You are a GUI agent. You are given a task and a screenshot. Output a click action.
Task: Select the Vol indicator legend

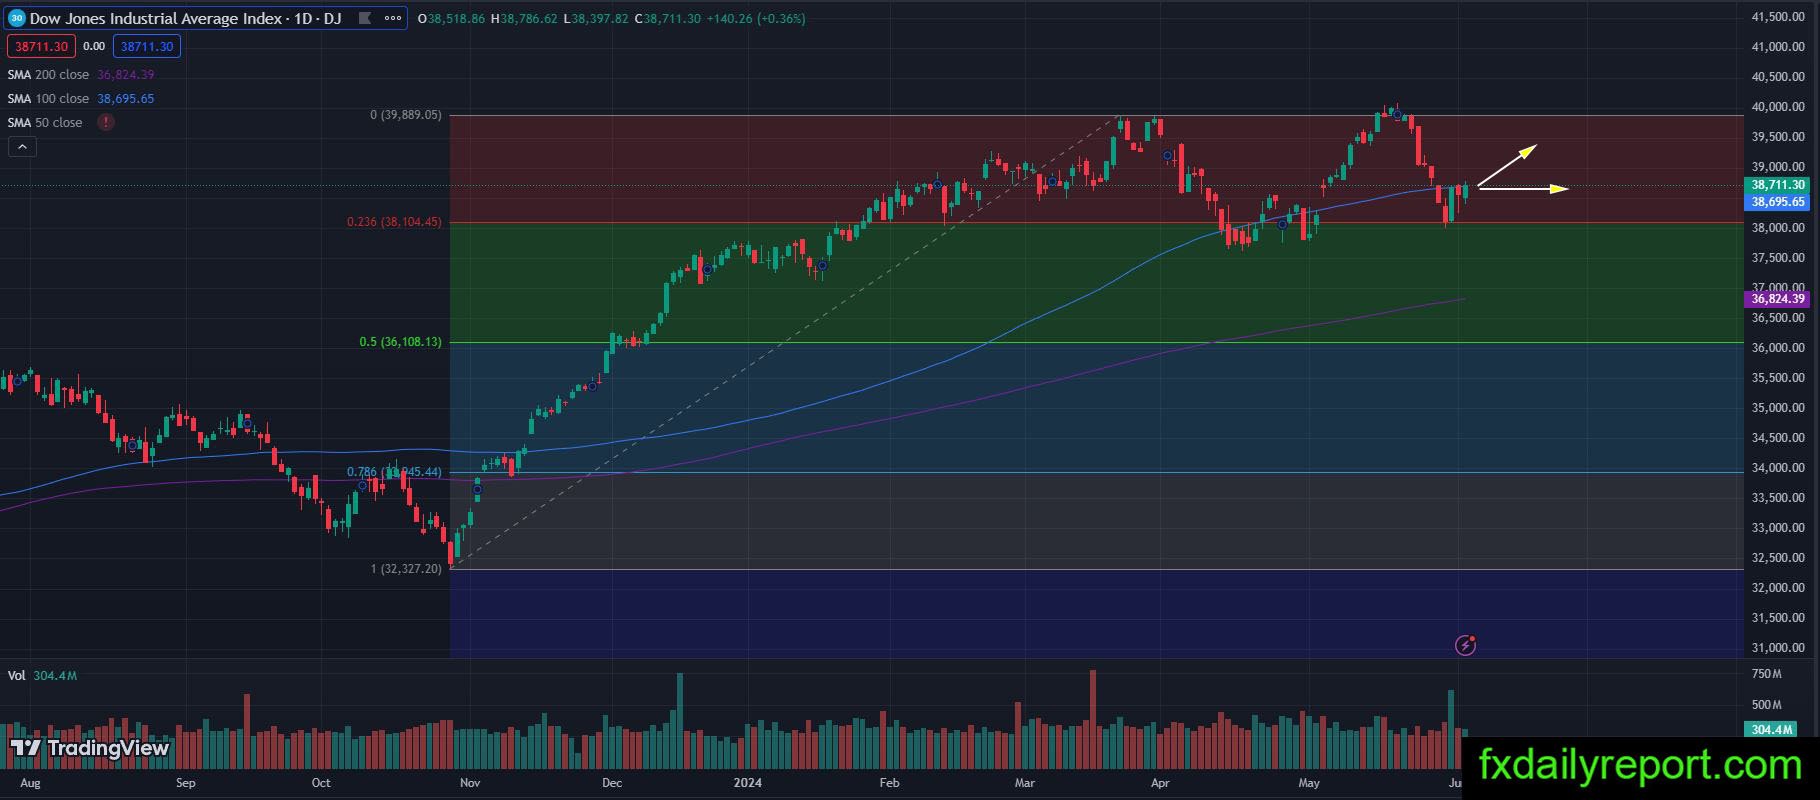pos(16,675)
